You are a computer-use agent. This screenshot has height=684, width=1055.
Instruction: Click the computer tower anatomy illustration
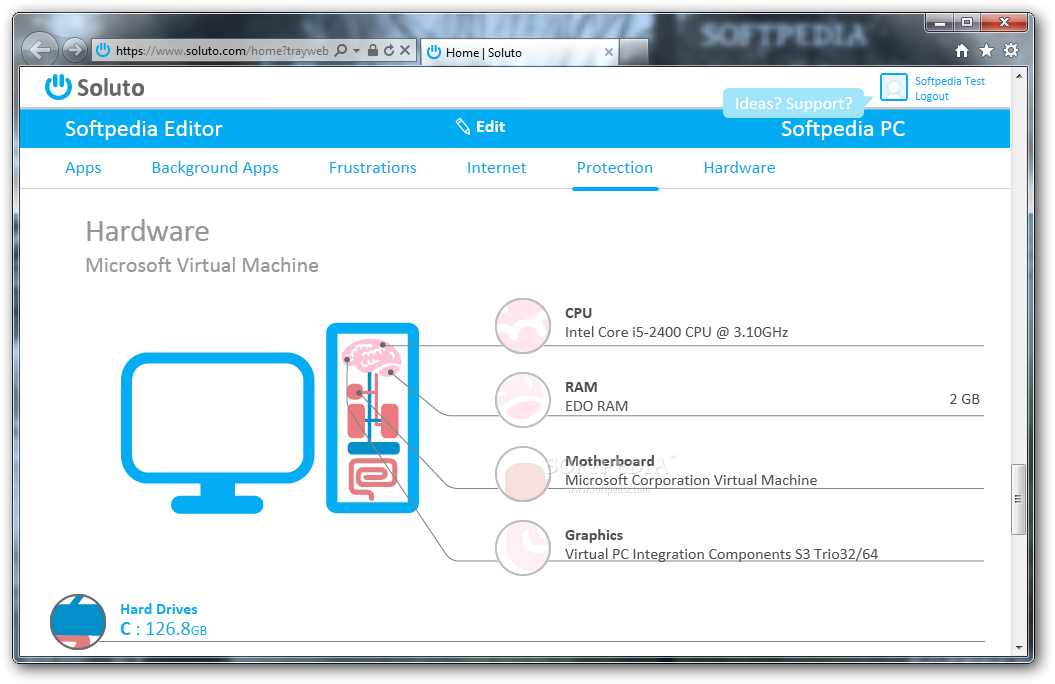tap(373, 418)
